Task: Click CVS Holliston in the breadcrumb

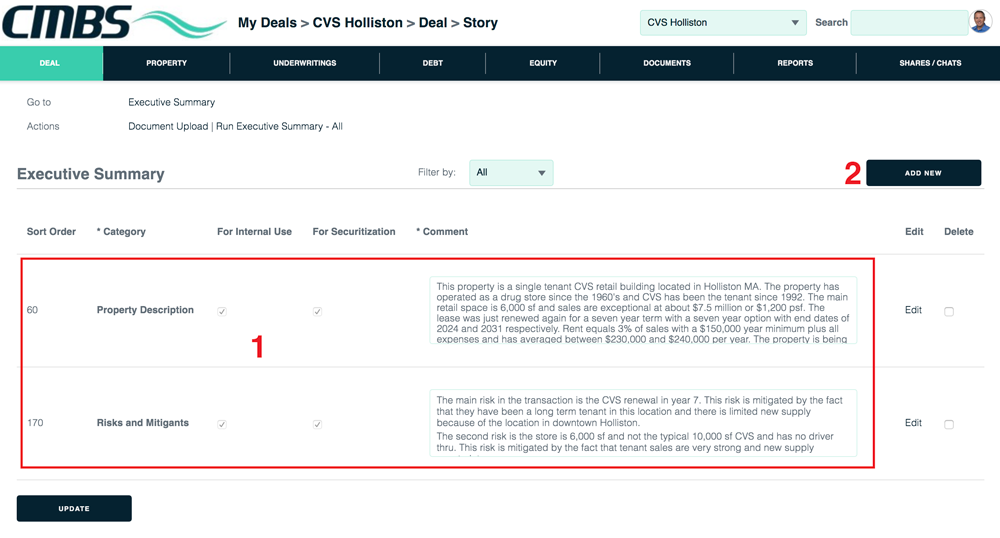Action: 358,23
